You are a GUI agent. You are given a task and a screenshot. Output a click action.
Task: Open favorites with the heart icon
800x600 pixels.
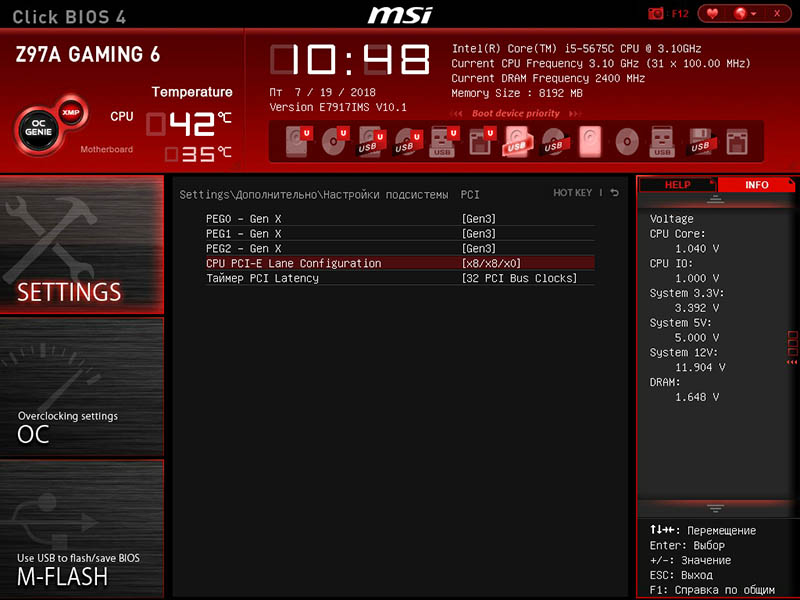(x=712, y=13)
